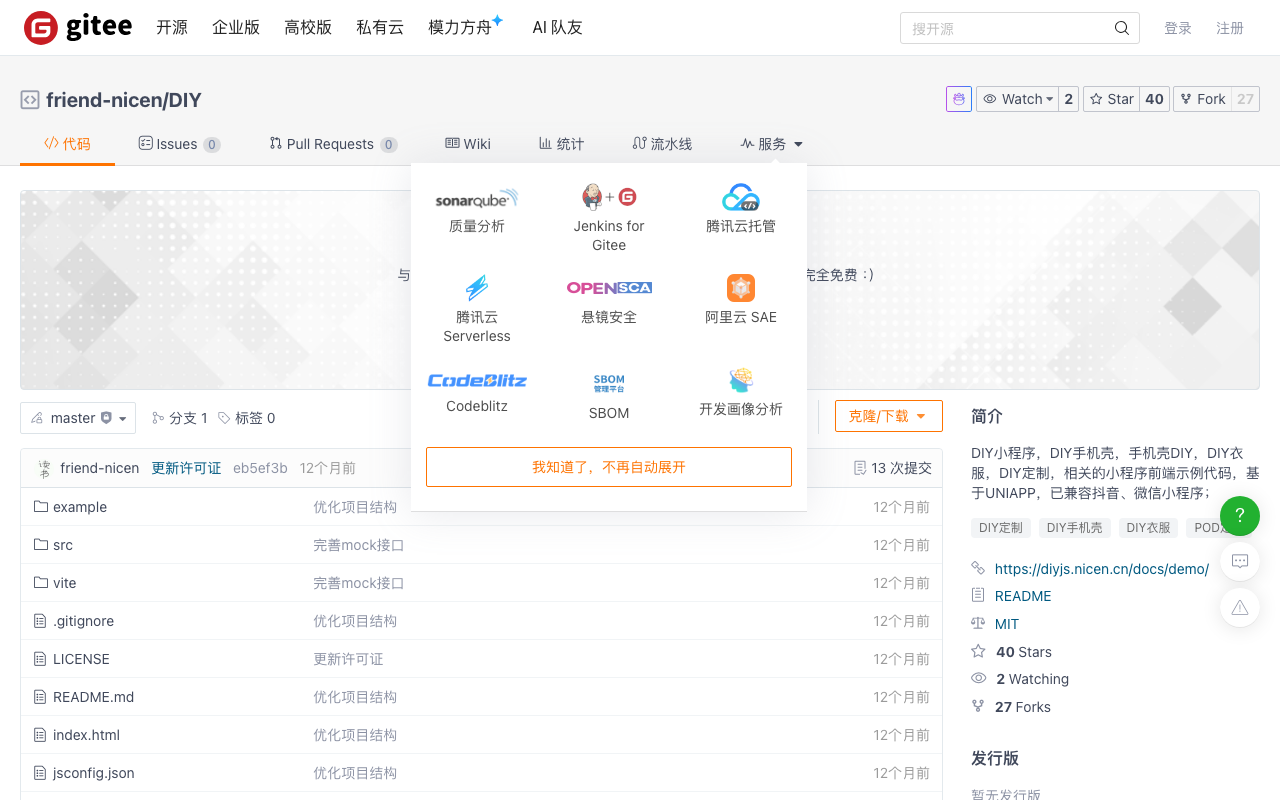The height and width of the screenshot is (800, 1280).
Task: Open the feedback chat bubble icon
Action: click(1240, 561)
